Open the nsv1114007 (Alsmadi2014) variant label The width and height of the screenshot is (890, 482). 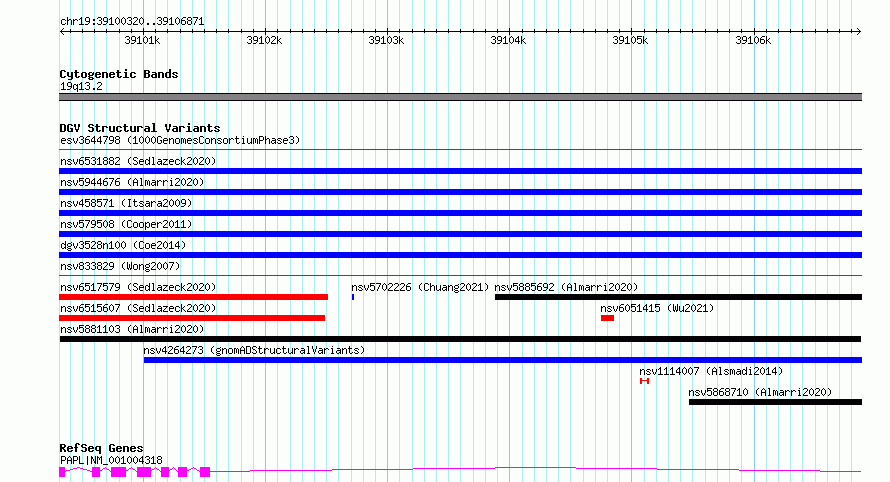tap(711, 371)
